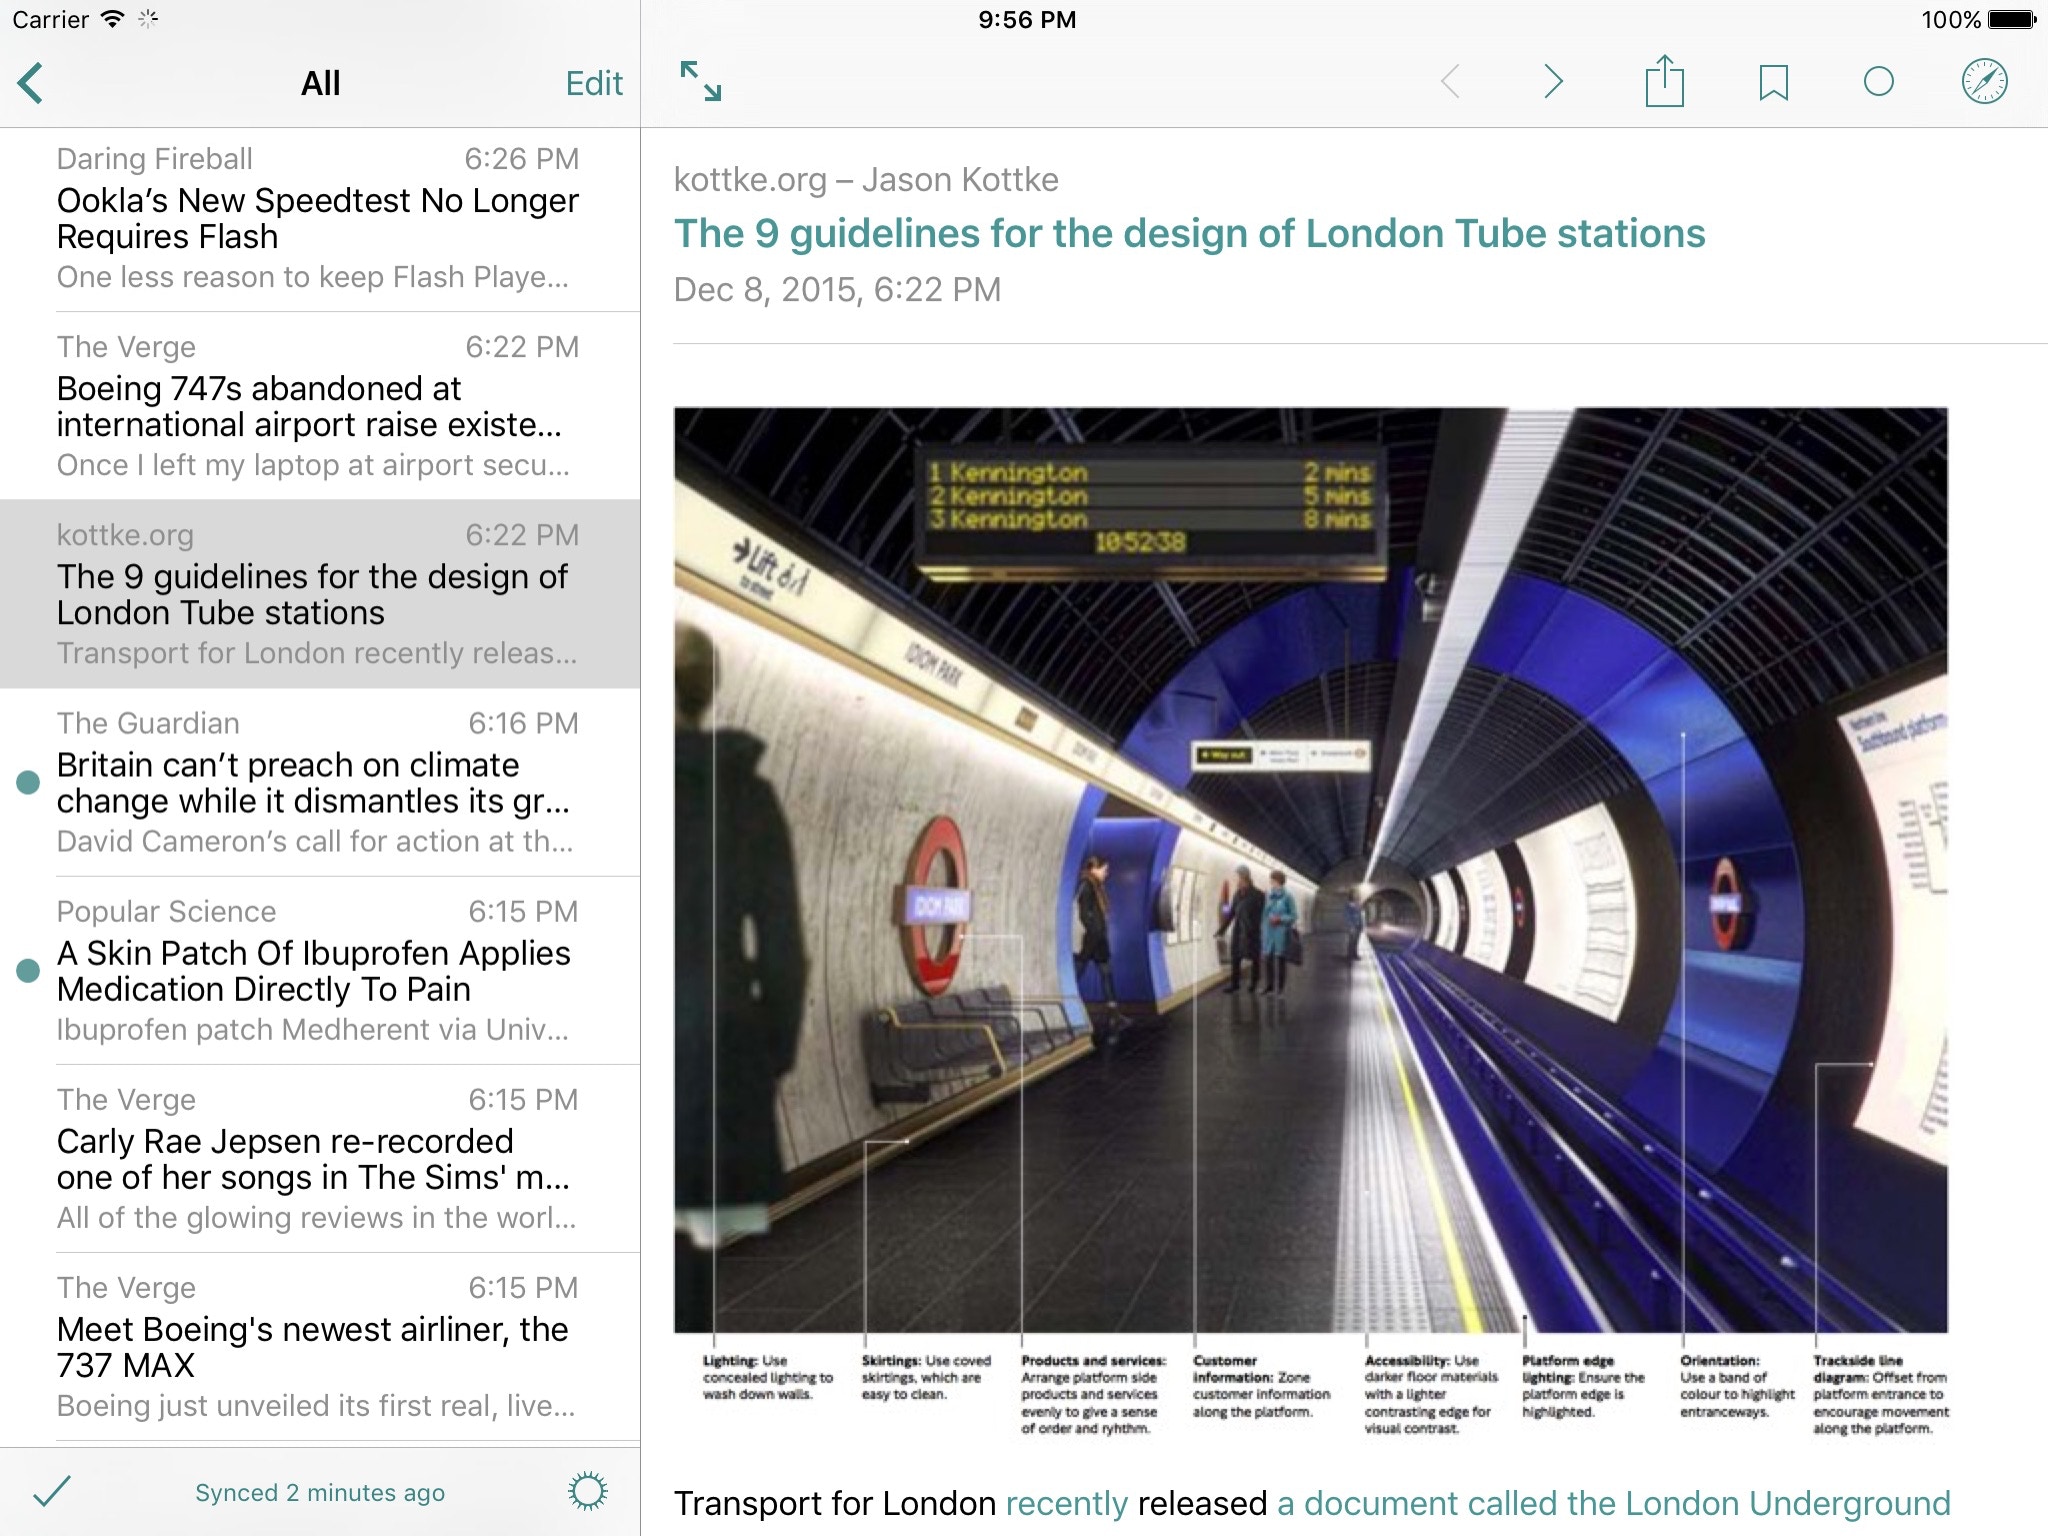
Task: Expand article to full screen
Action: 700,81
